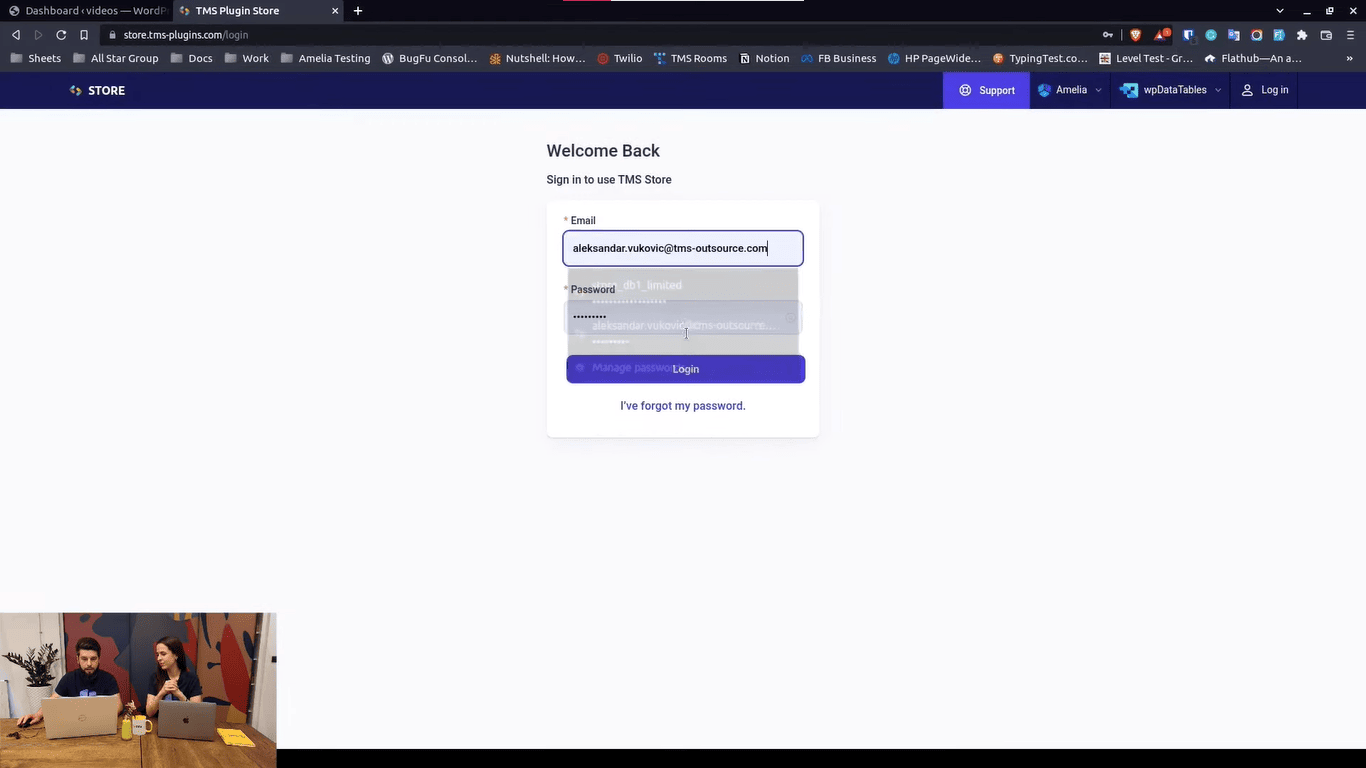The height and width of the screenshot is (768, 1366).
Task: Open the browser hamburger main menu
Action: coord(1350,35)
